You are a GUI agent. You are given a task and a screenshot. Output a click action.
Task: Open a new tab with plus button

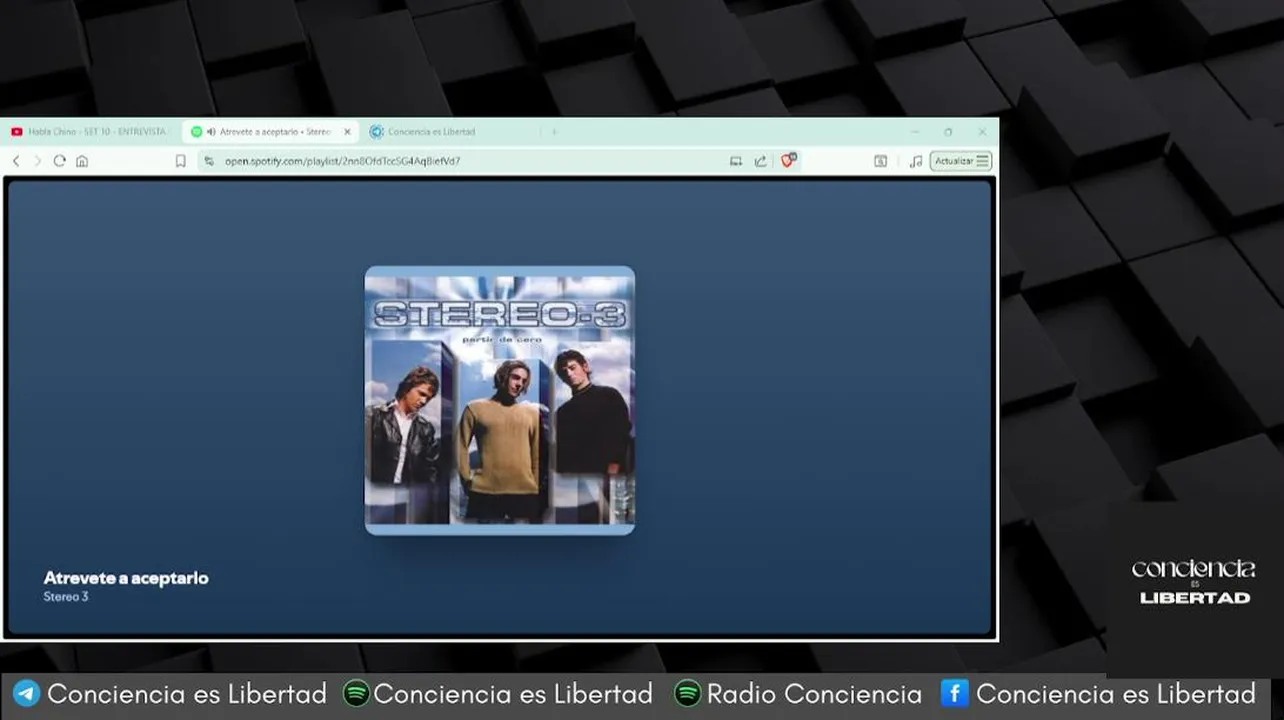(x=554, y=132)
